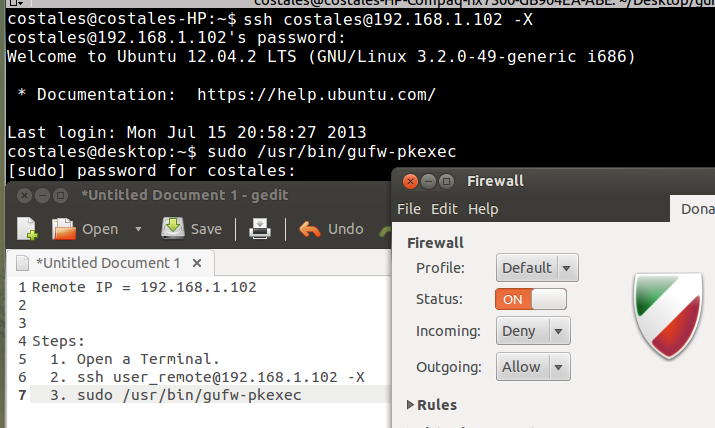715x428 pixels.
Task: Click the sudo password prompt in terminal
Action: pos(152,170)
